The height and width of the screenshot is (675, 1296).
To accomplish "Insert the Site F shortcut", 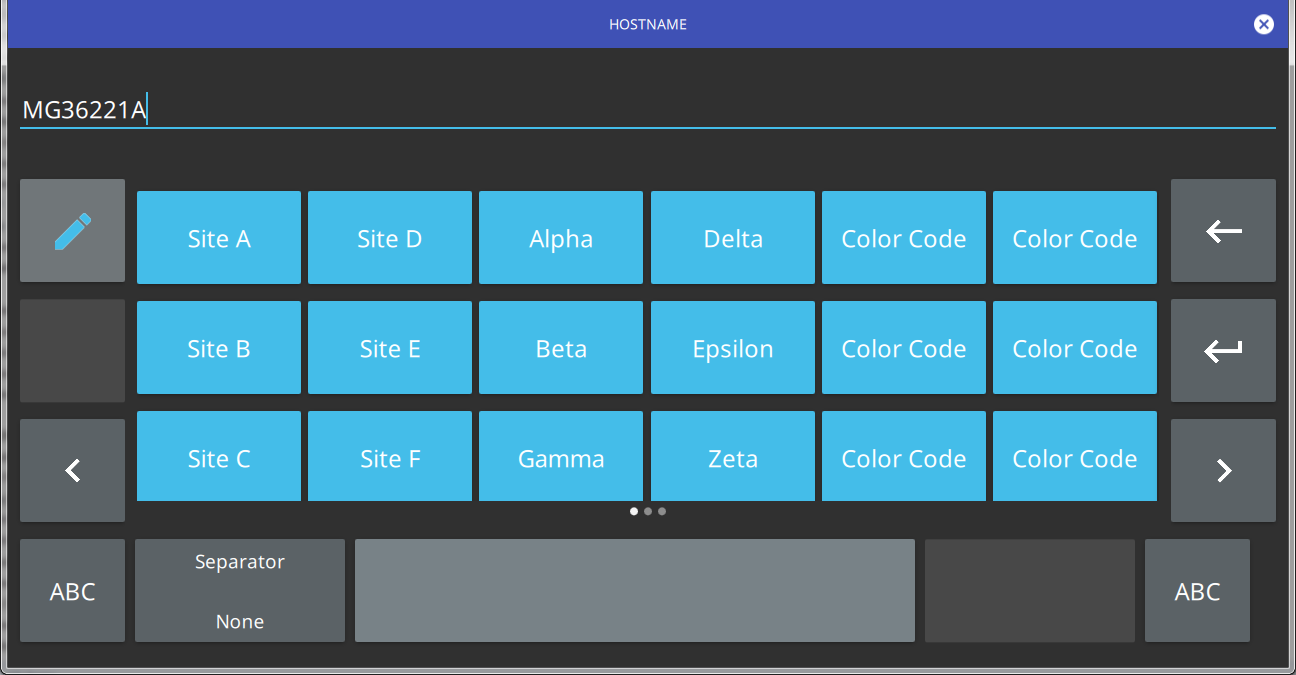I will [390, 458].
